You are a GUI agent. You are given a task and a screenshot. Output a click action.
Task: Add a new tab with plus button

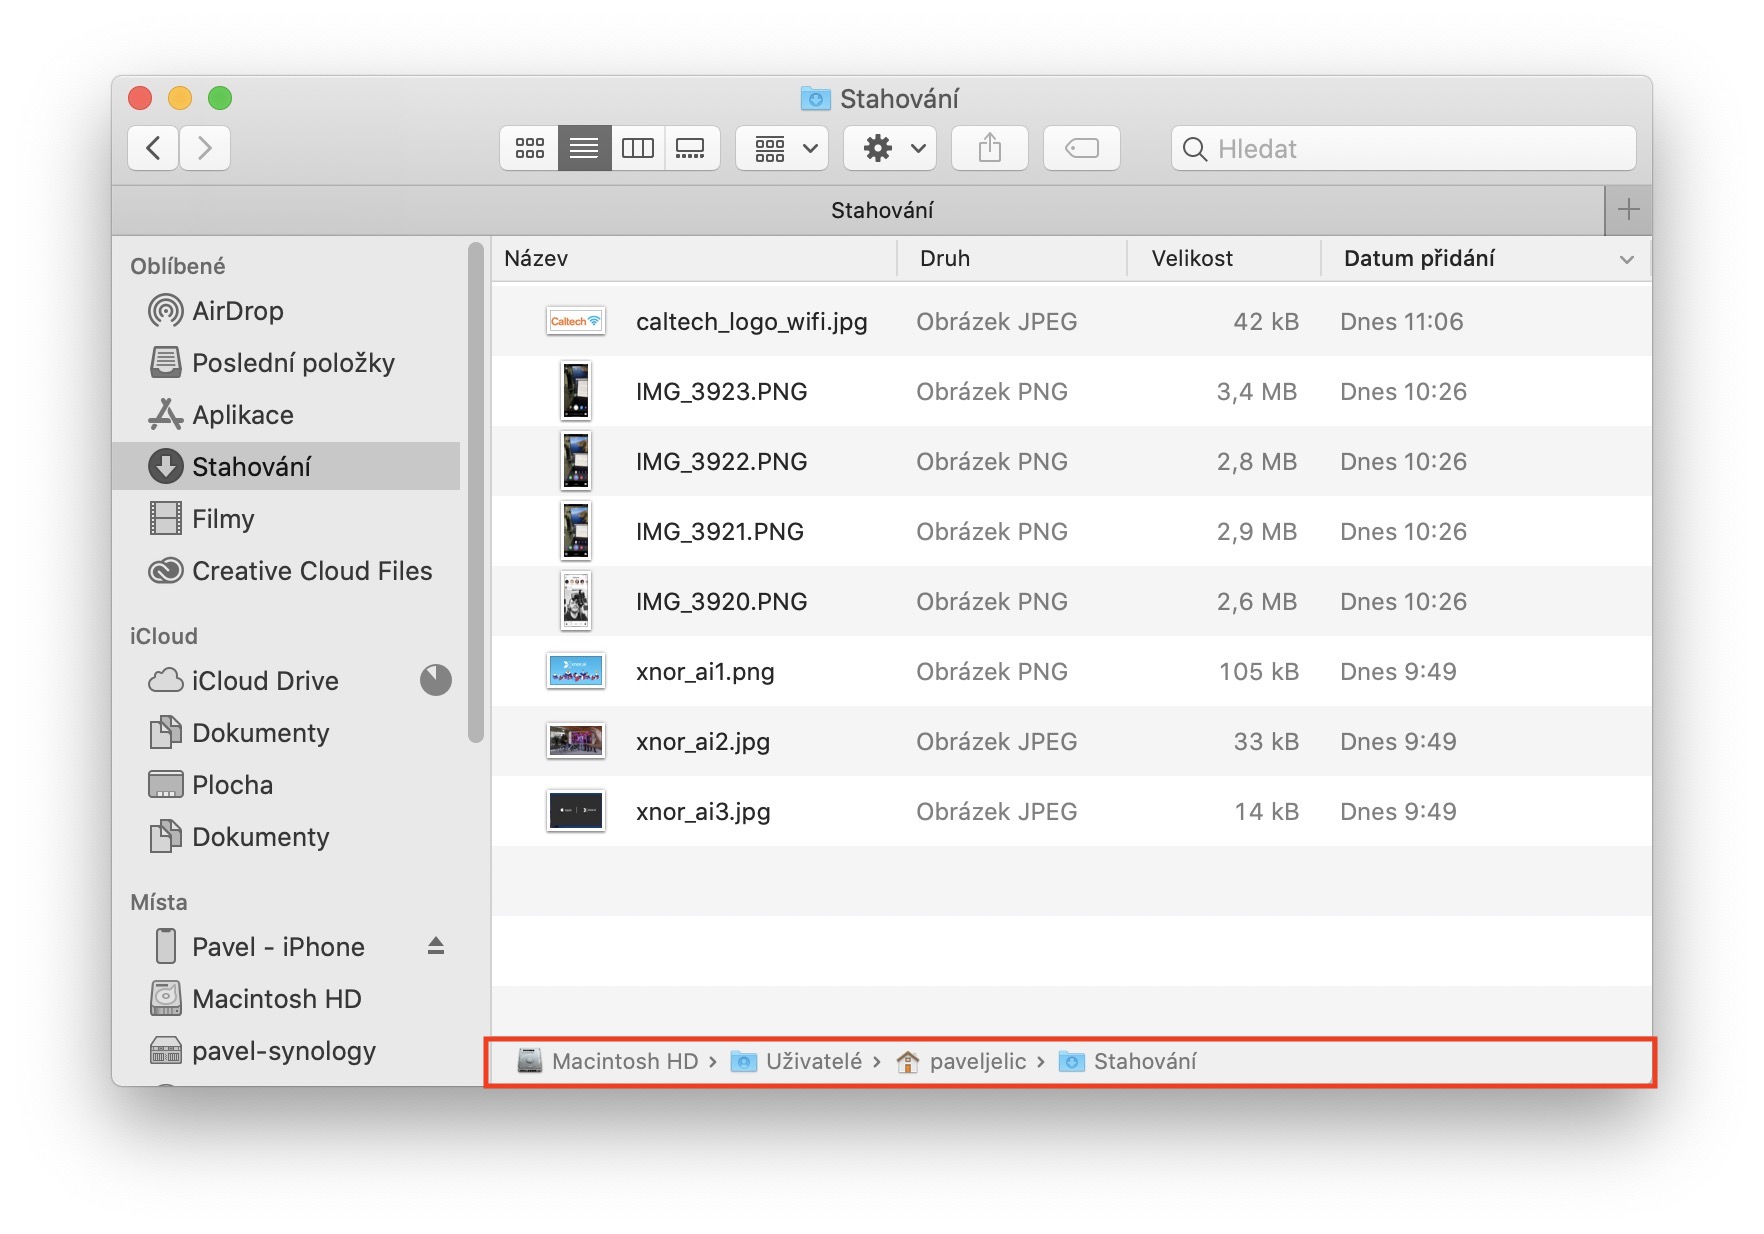pyautogui.click(x=1628, y=210)
